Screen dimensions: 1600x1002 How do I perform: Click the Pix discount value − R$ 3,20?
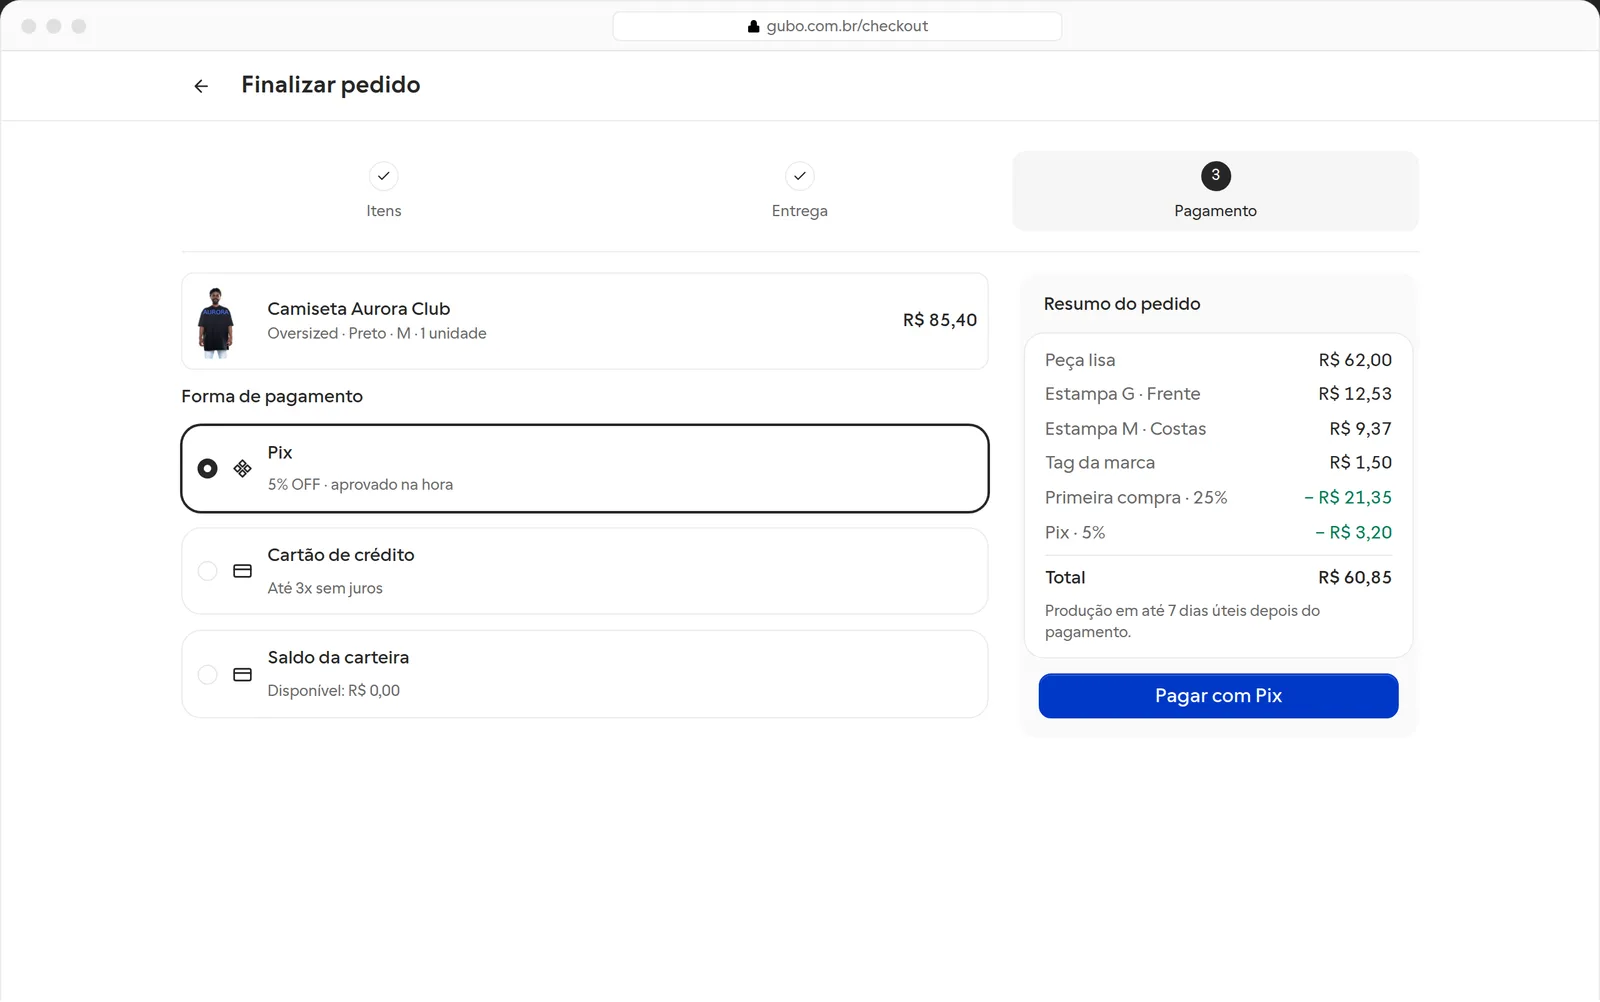1354,533
